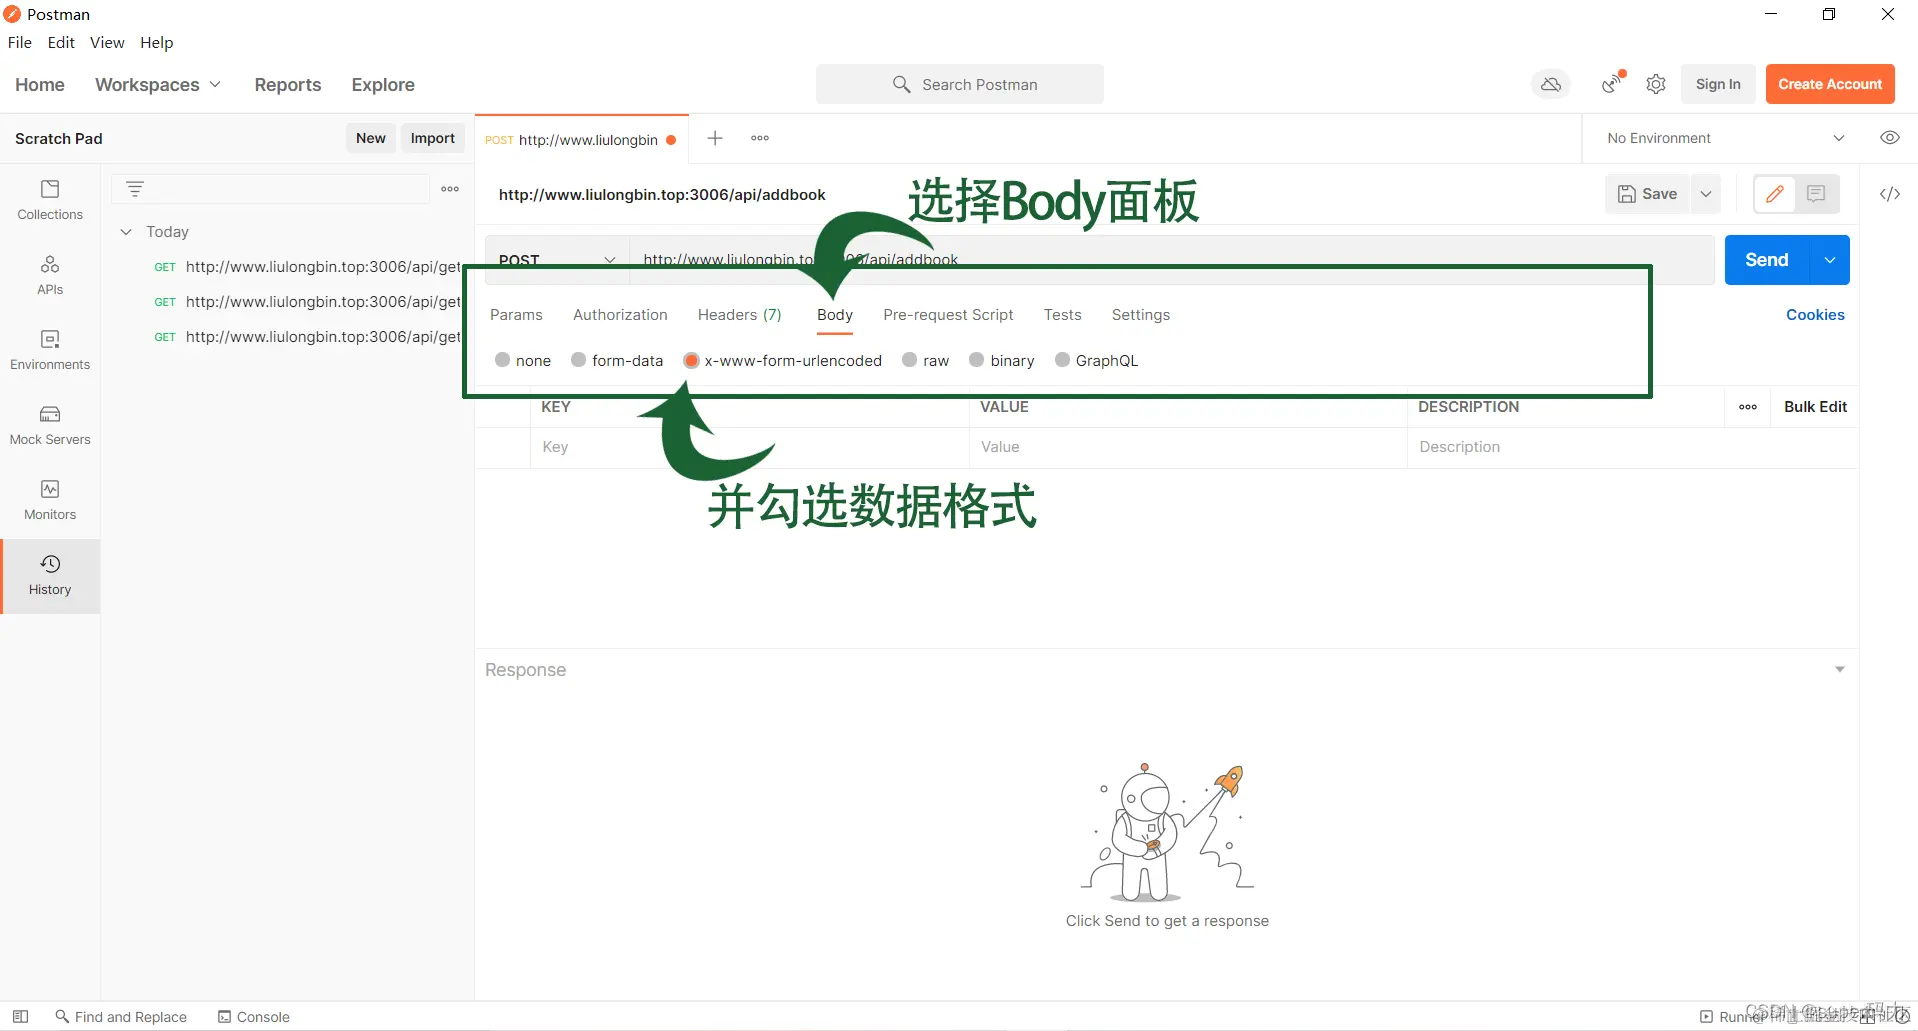Screen dimensions: 1918x1031
Task: Open the POST method dropdown
Action: click(557, 260)
